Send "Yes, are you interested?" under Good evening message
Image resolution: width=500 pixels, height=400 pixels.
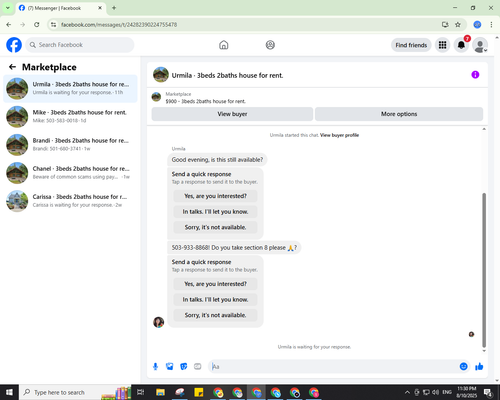(215, 196)
